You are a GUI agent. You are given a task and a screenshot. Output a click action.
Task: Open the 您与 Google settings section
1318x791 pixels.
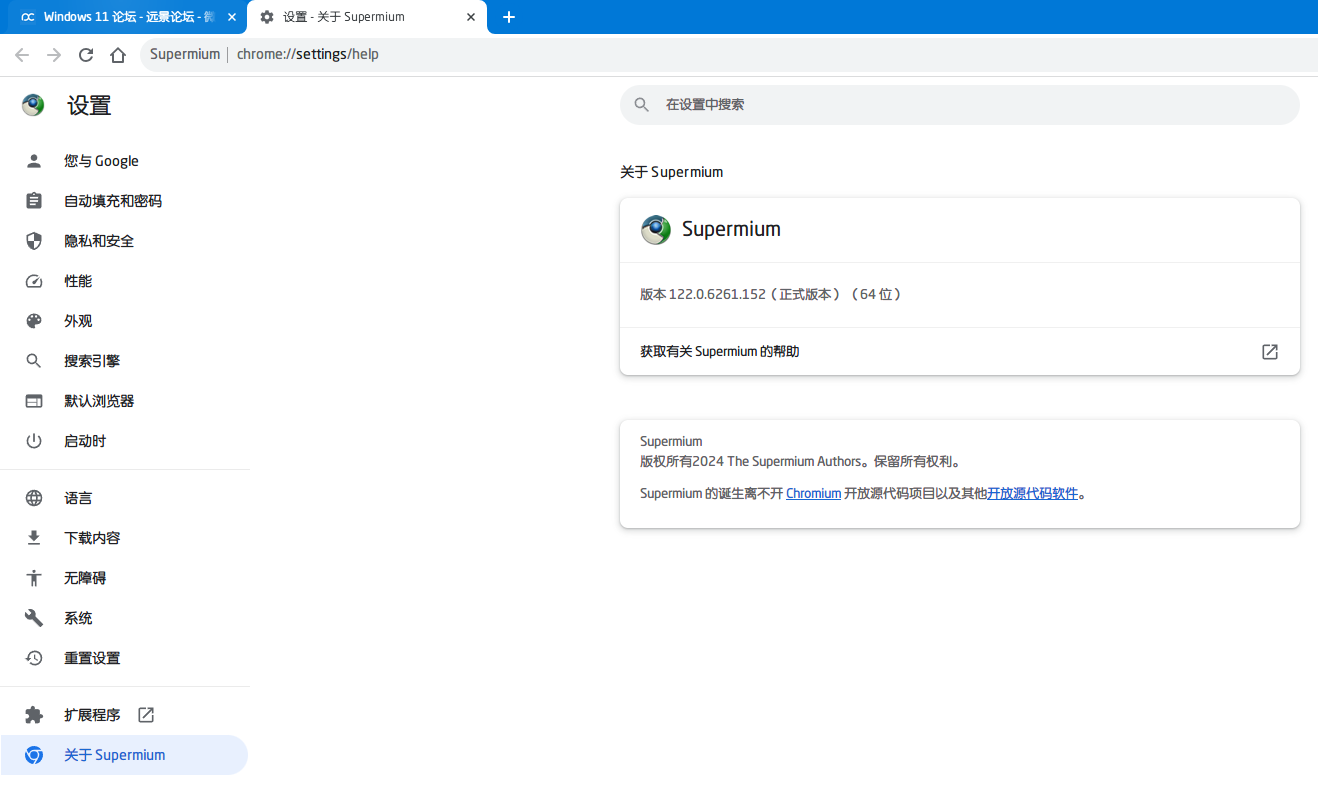pyautogui.click(x=124, y=161)
